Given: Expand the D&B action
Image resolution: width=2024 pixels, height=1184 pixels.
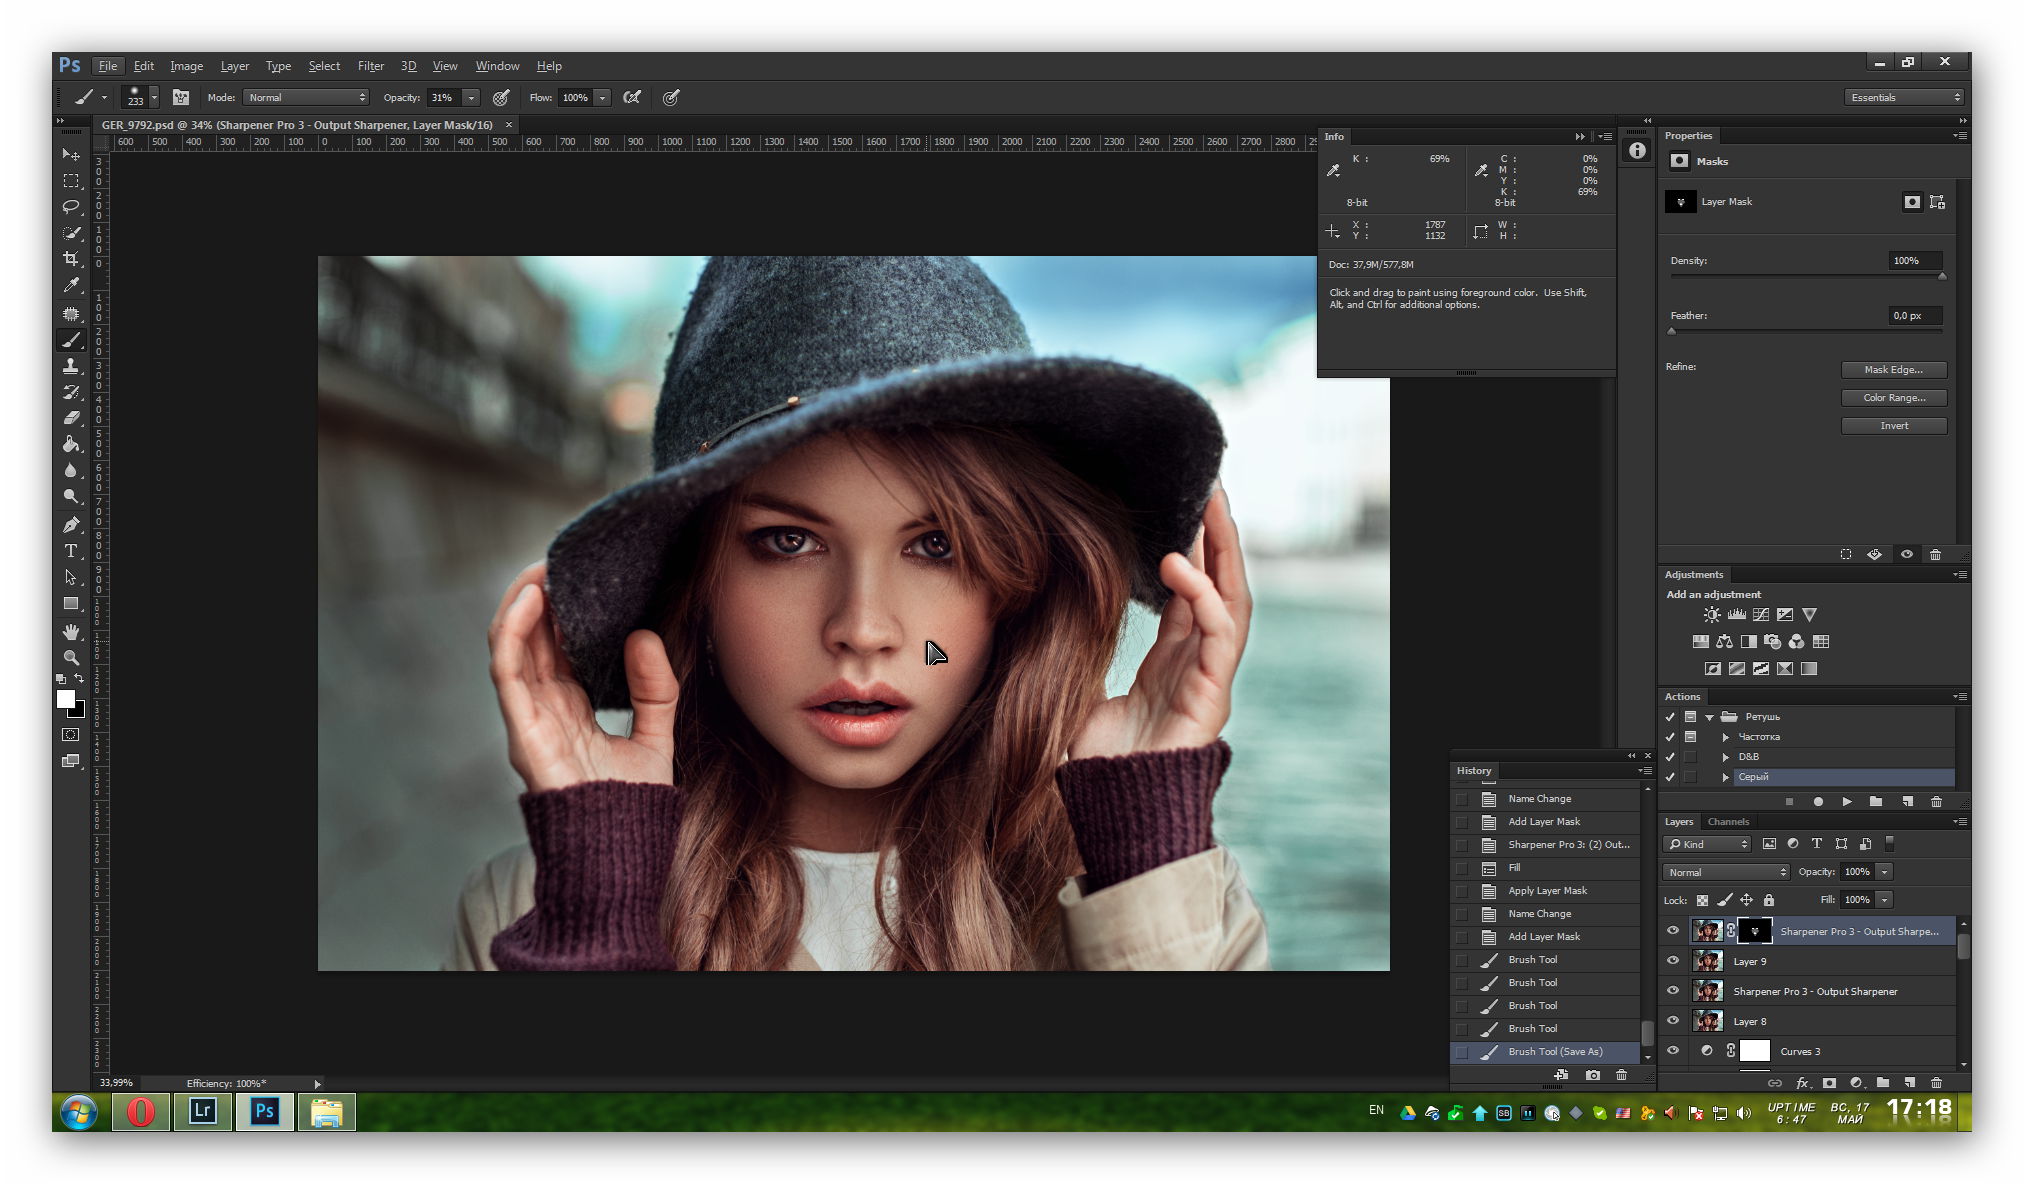Looking at the screenshot, I should click(x=1726, y=757).
